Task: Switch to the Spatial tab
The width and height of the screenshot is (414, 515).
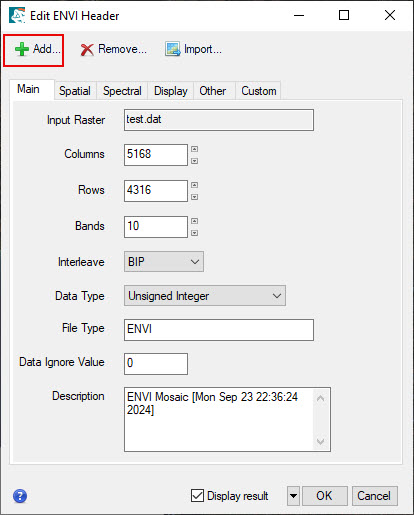Action: (75, 91)
